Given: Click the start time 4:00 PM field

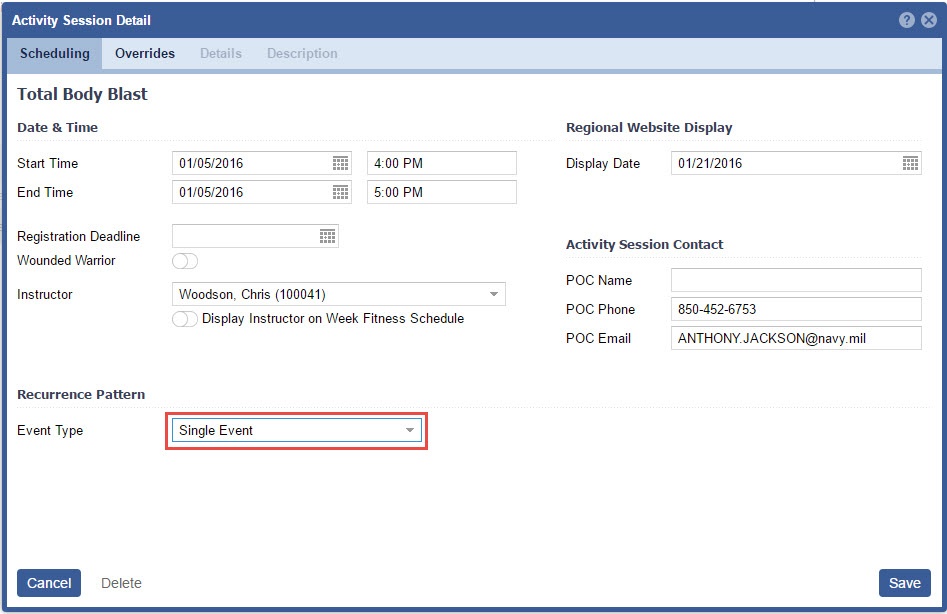Looking at the screenshot, I should tap(441, 164).
